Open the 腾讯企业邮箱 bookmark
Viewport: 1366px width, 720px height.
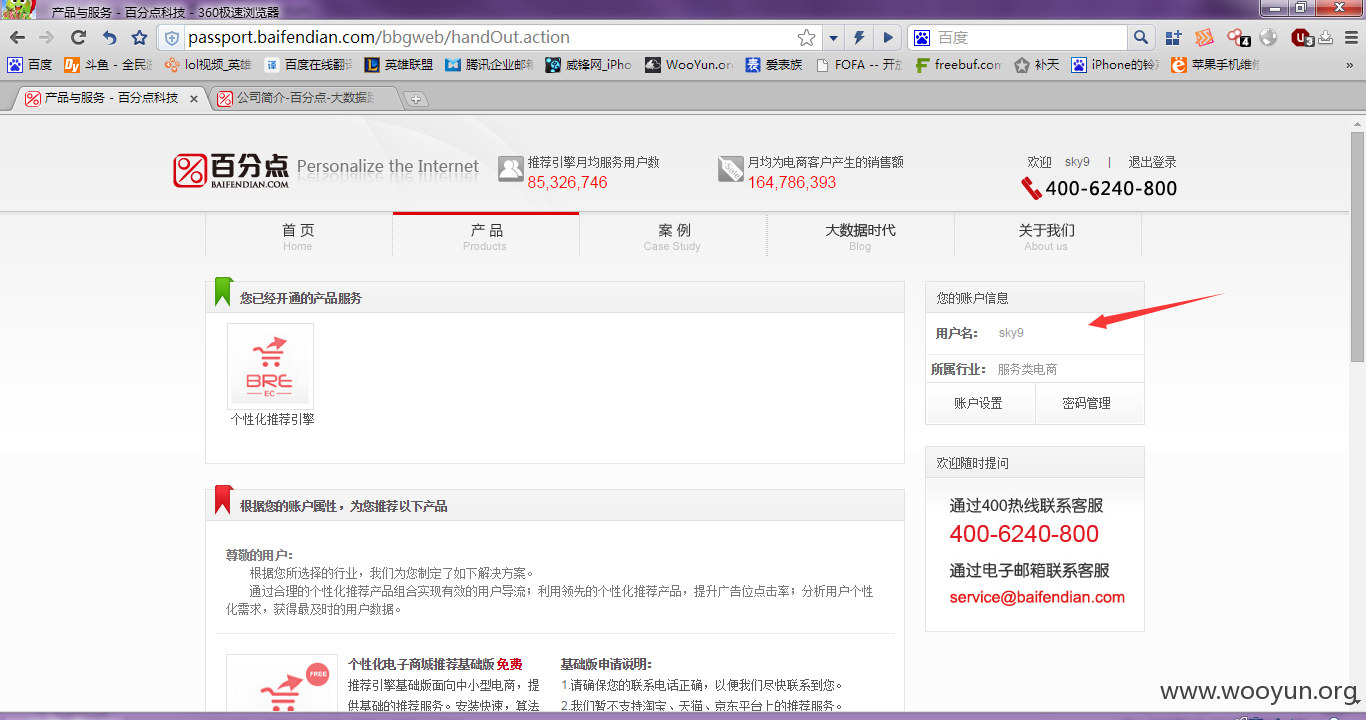(x=490, y=65)
